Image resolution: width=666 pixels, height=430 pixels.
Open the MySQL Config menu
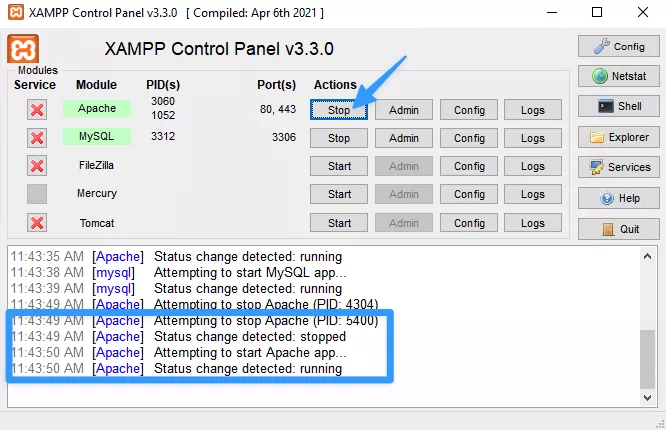(x=468, y=138)
